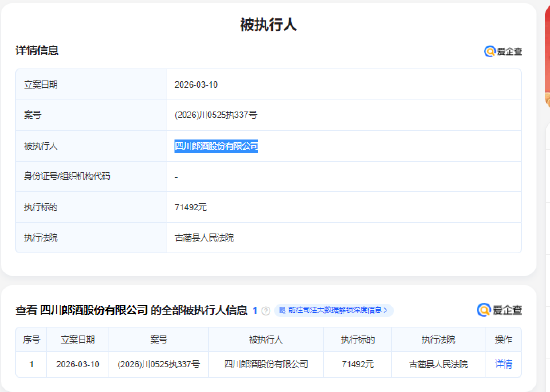
Task: Click (2026)川0525执337号 in the list row
Action: (x=159, y=364)
